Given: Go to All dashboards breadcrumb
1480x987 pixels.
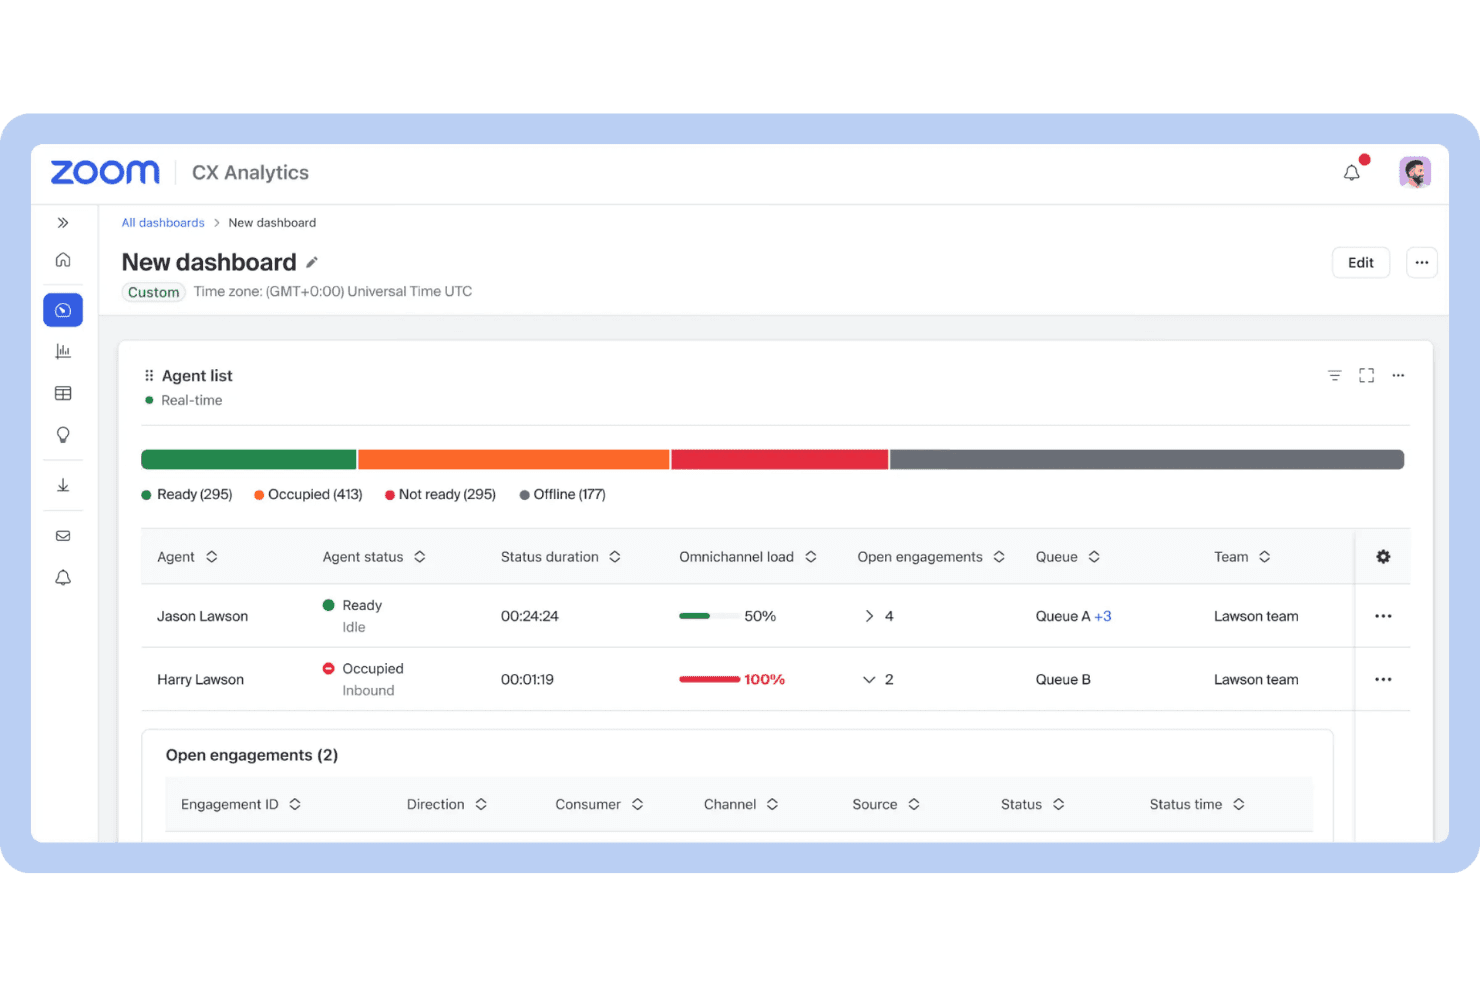Looking at the screenshot, I should (x=163, y=223).
